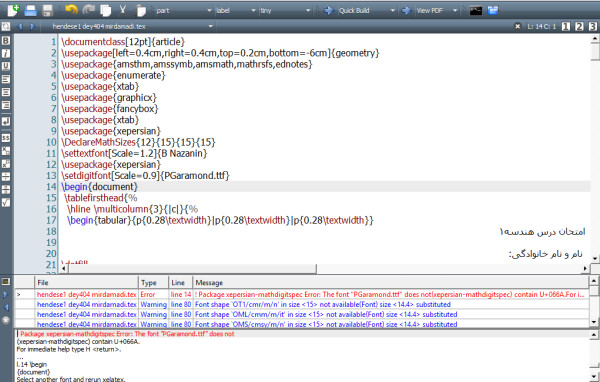Select the warning about 'OT1/cmr/m/n' font shape
Screen dimensions: 600x382
(302, 304)
